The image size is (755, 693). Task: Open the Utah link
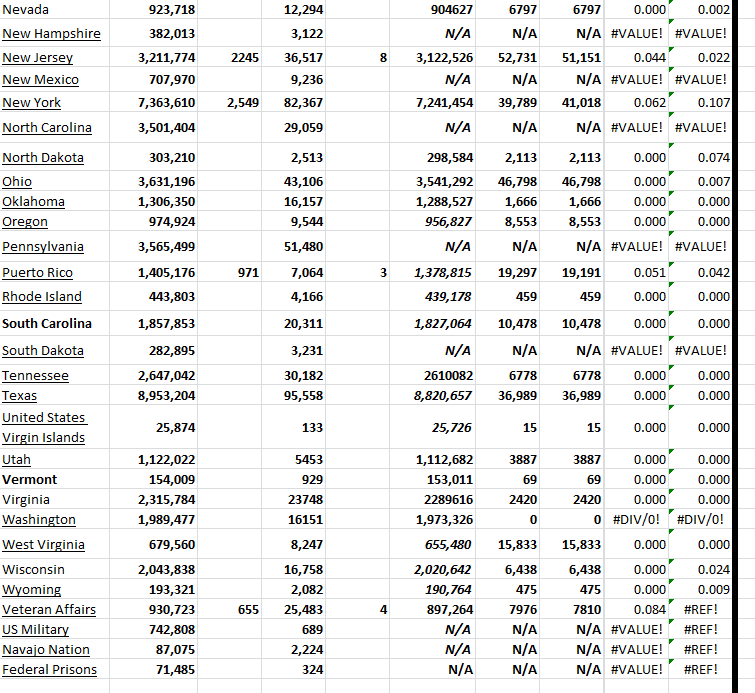pos(16,460)
